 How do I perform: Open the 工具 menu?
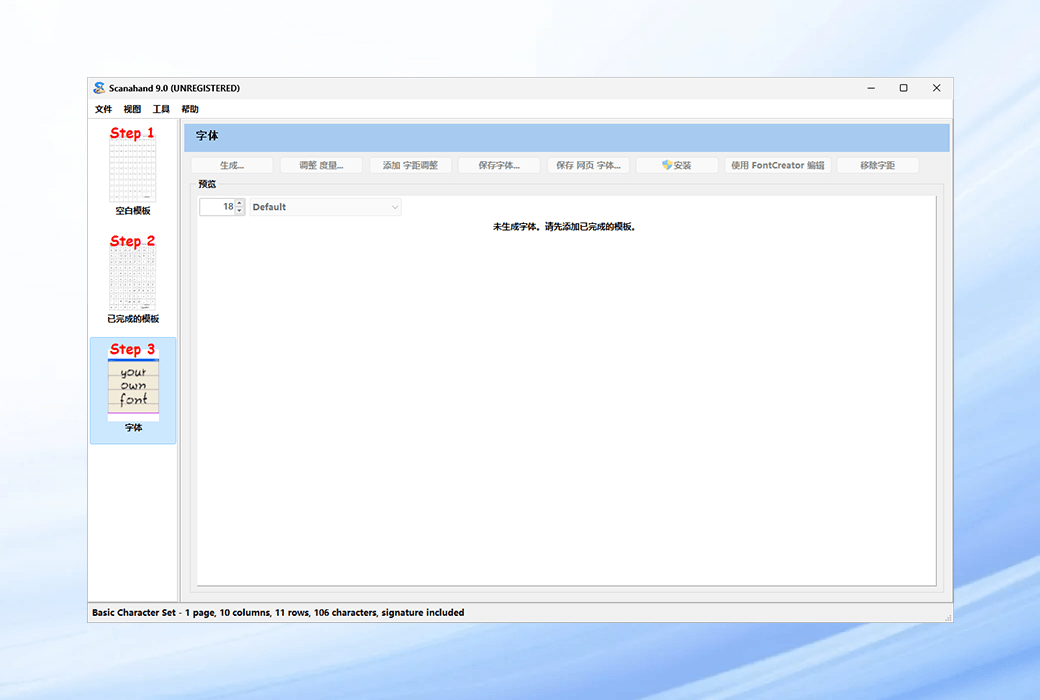(x=161, y=109)
